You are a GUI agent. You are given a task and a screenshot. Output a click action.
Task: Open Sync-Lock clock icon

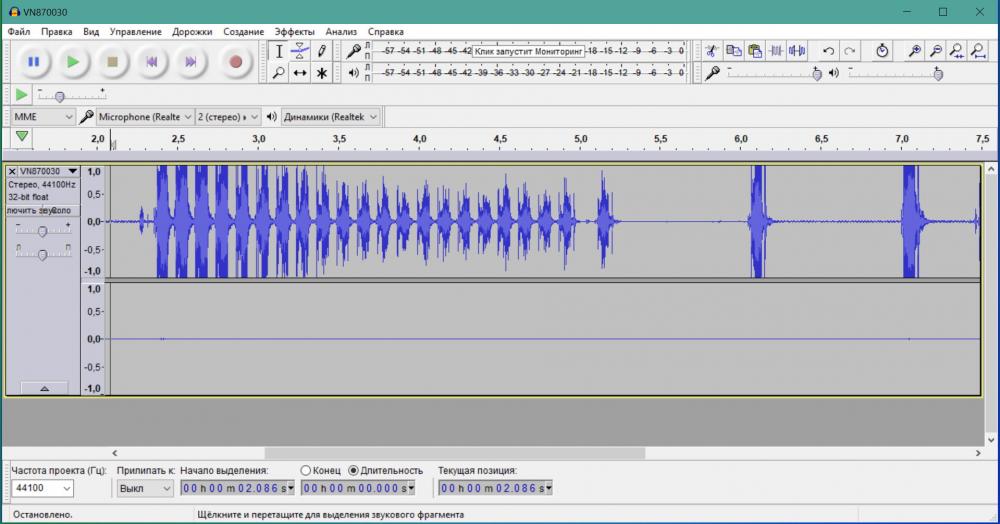[882, 51]
